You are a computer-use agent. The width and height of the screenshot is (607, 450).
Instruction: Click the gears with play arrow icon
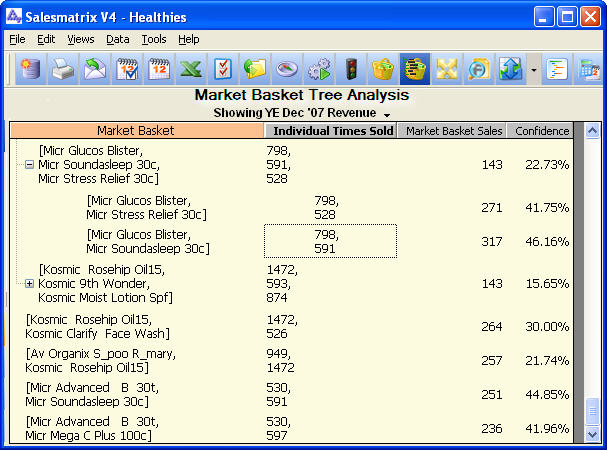click(x=319, y=69)
